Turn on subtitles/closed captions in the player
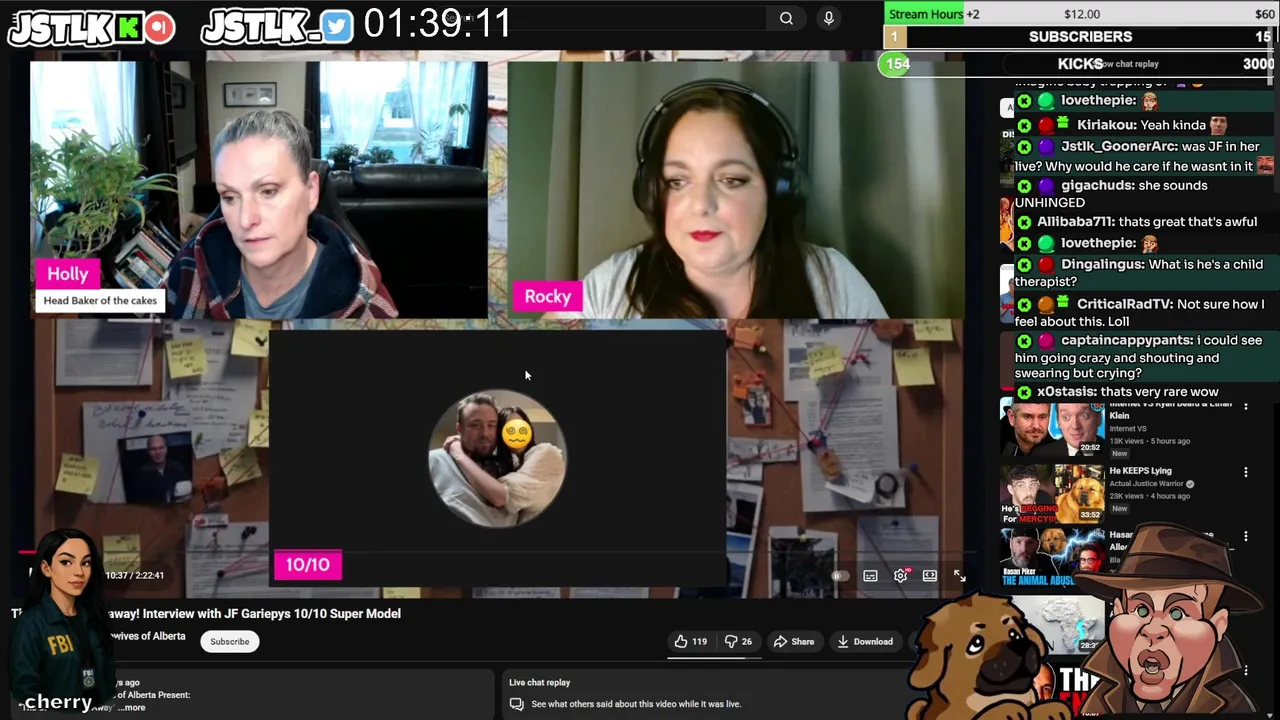1280x720 pixels. tap(870, 576)
